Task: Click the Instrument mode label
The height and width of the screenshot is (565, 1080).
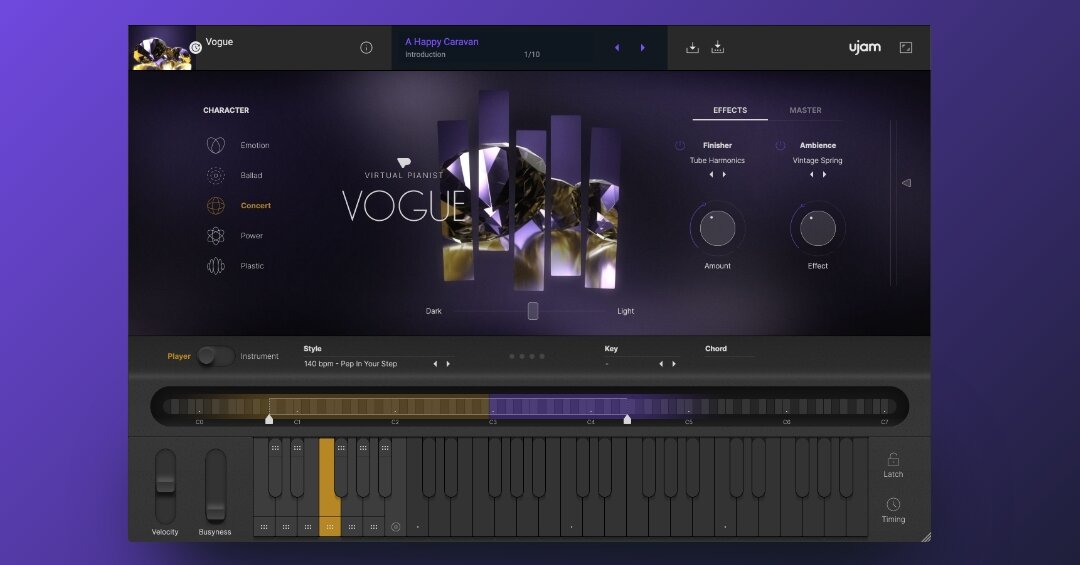Action: tap(260, 356)
